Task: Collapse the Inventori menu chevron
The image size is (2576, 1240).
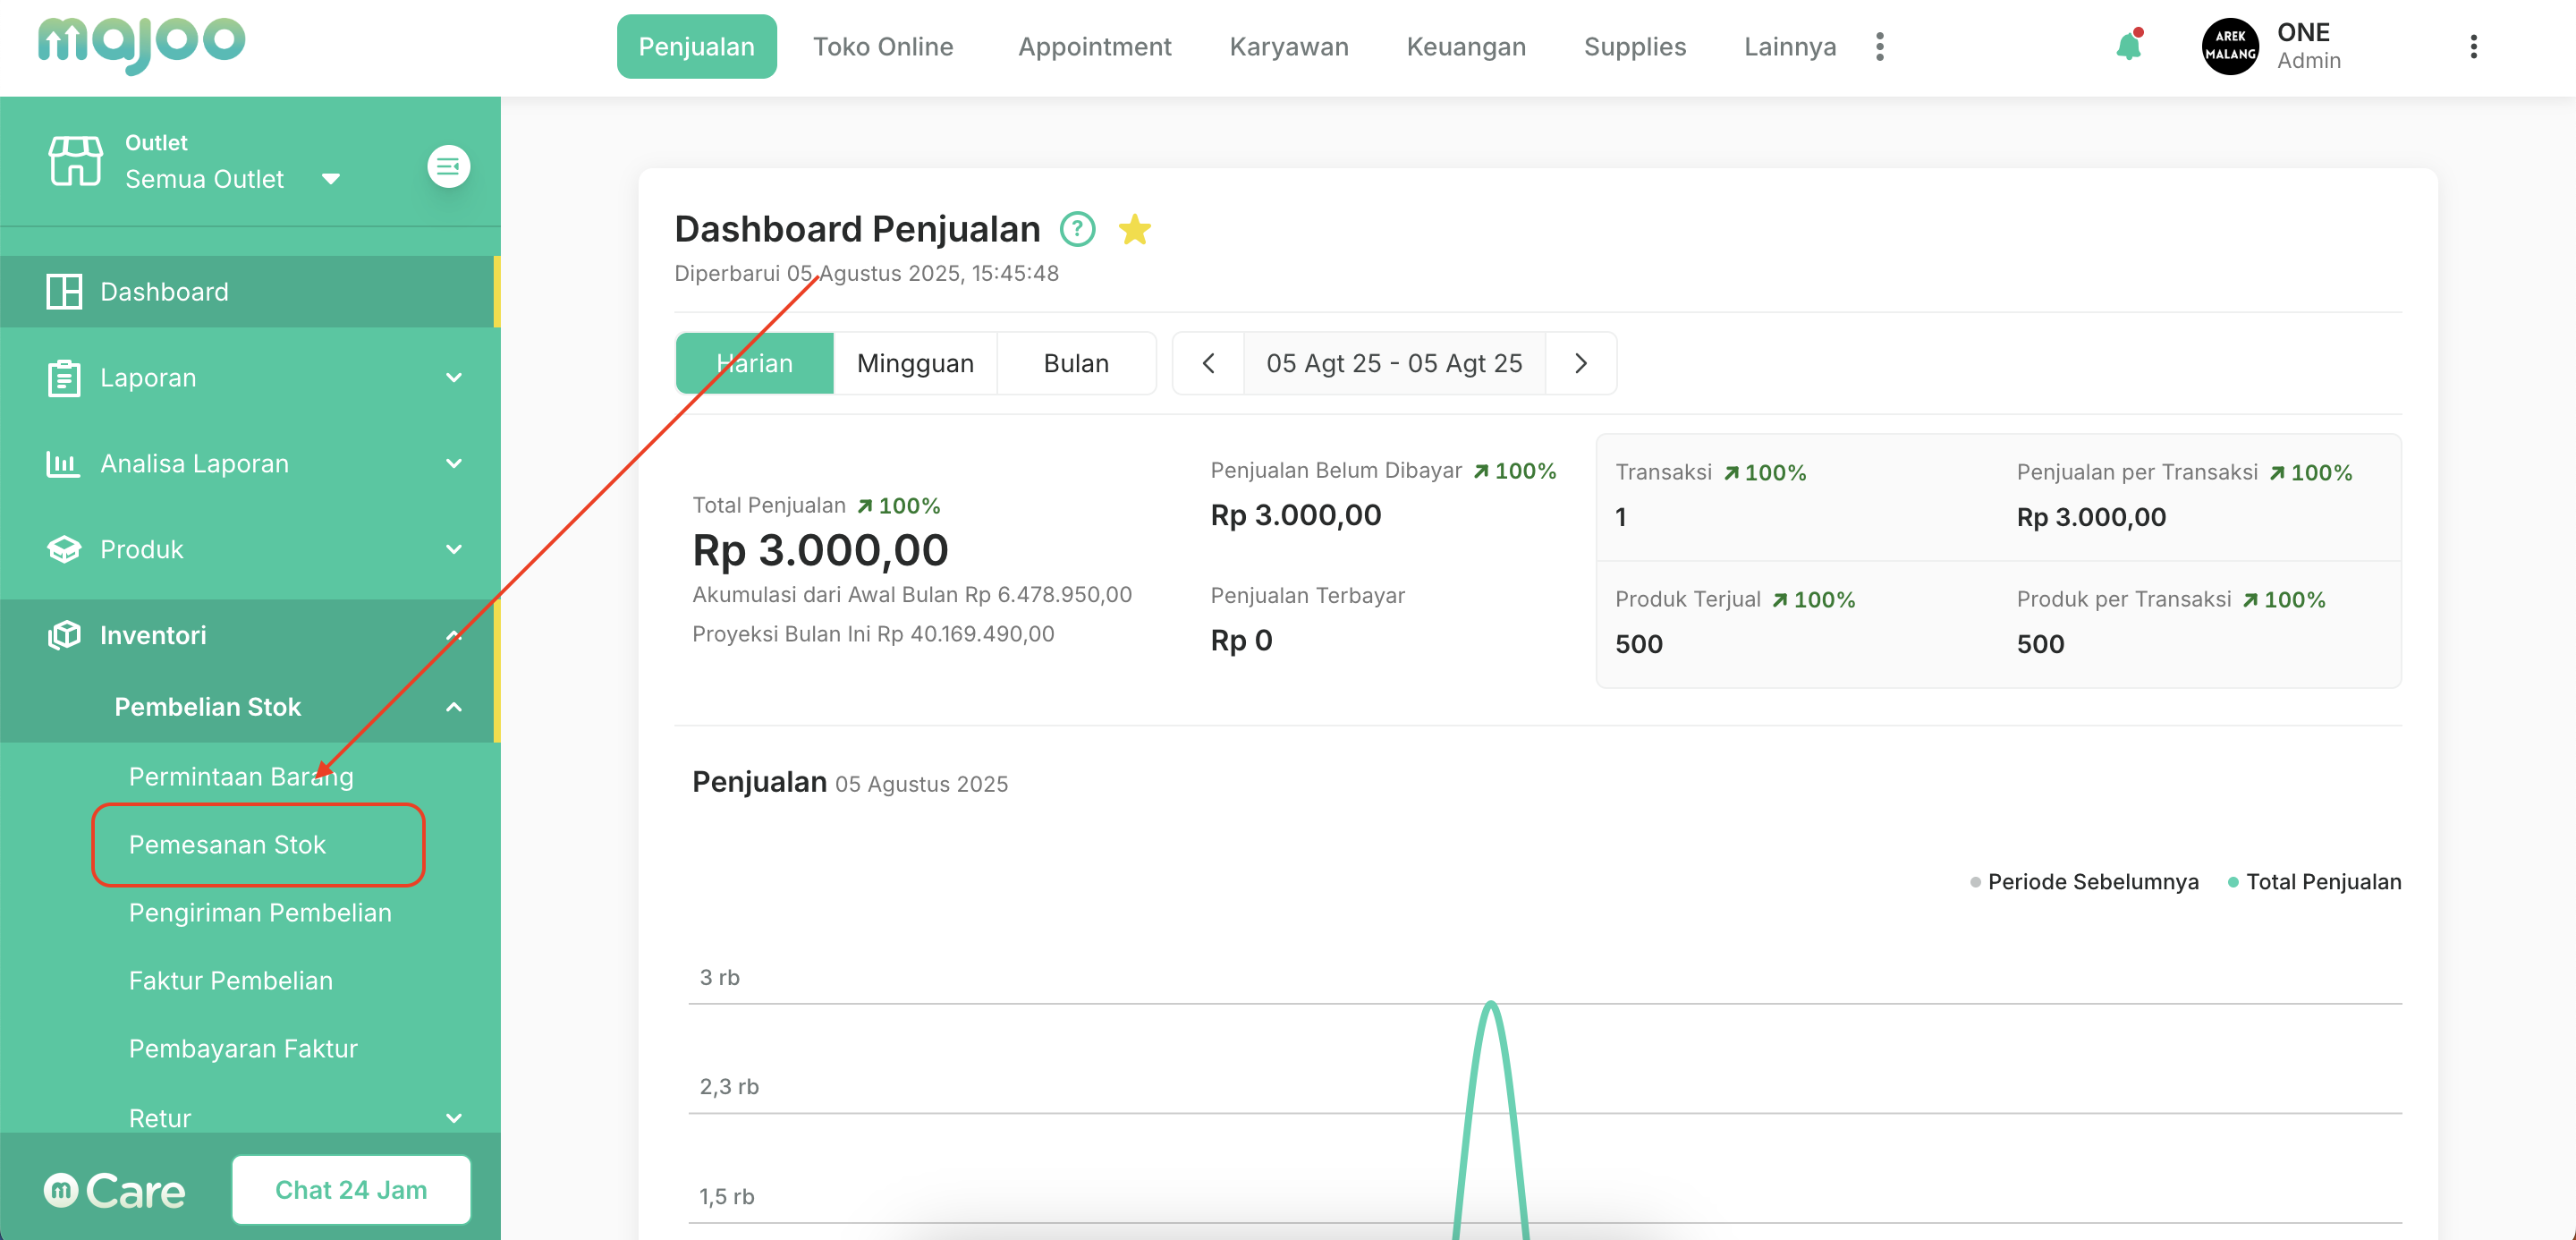Action: pyautogui.click(x=454, y=636)
